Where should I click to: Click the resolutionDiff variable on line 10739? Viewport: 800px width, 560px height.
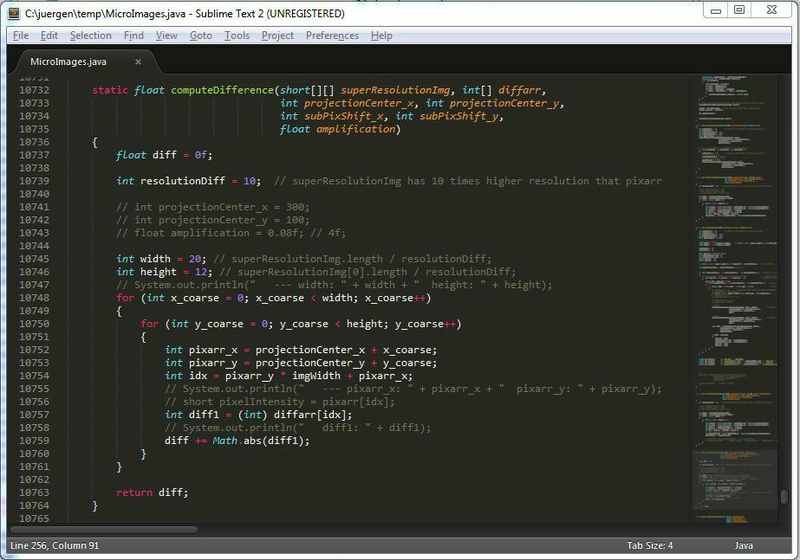pos(183,181)
